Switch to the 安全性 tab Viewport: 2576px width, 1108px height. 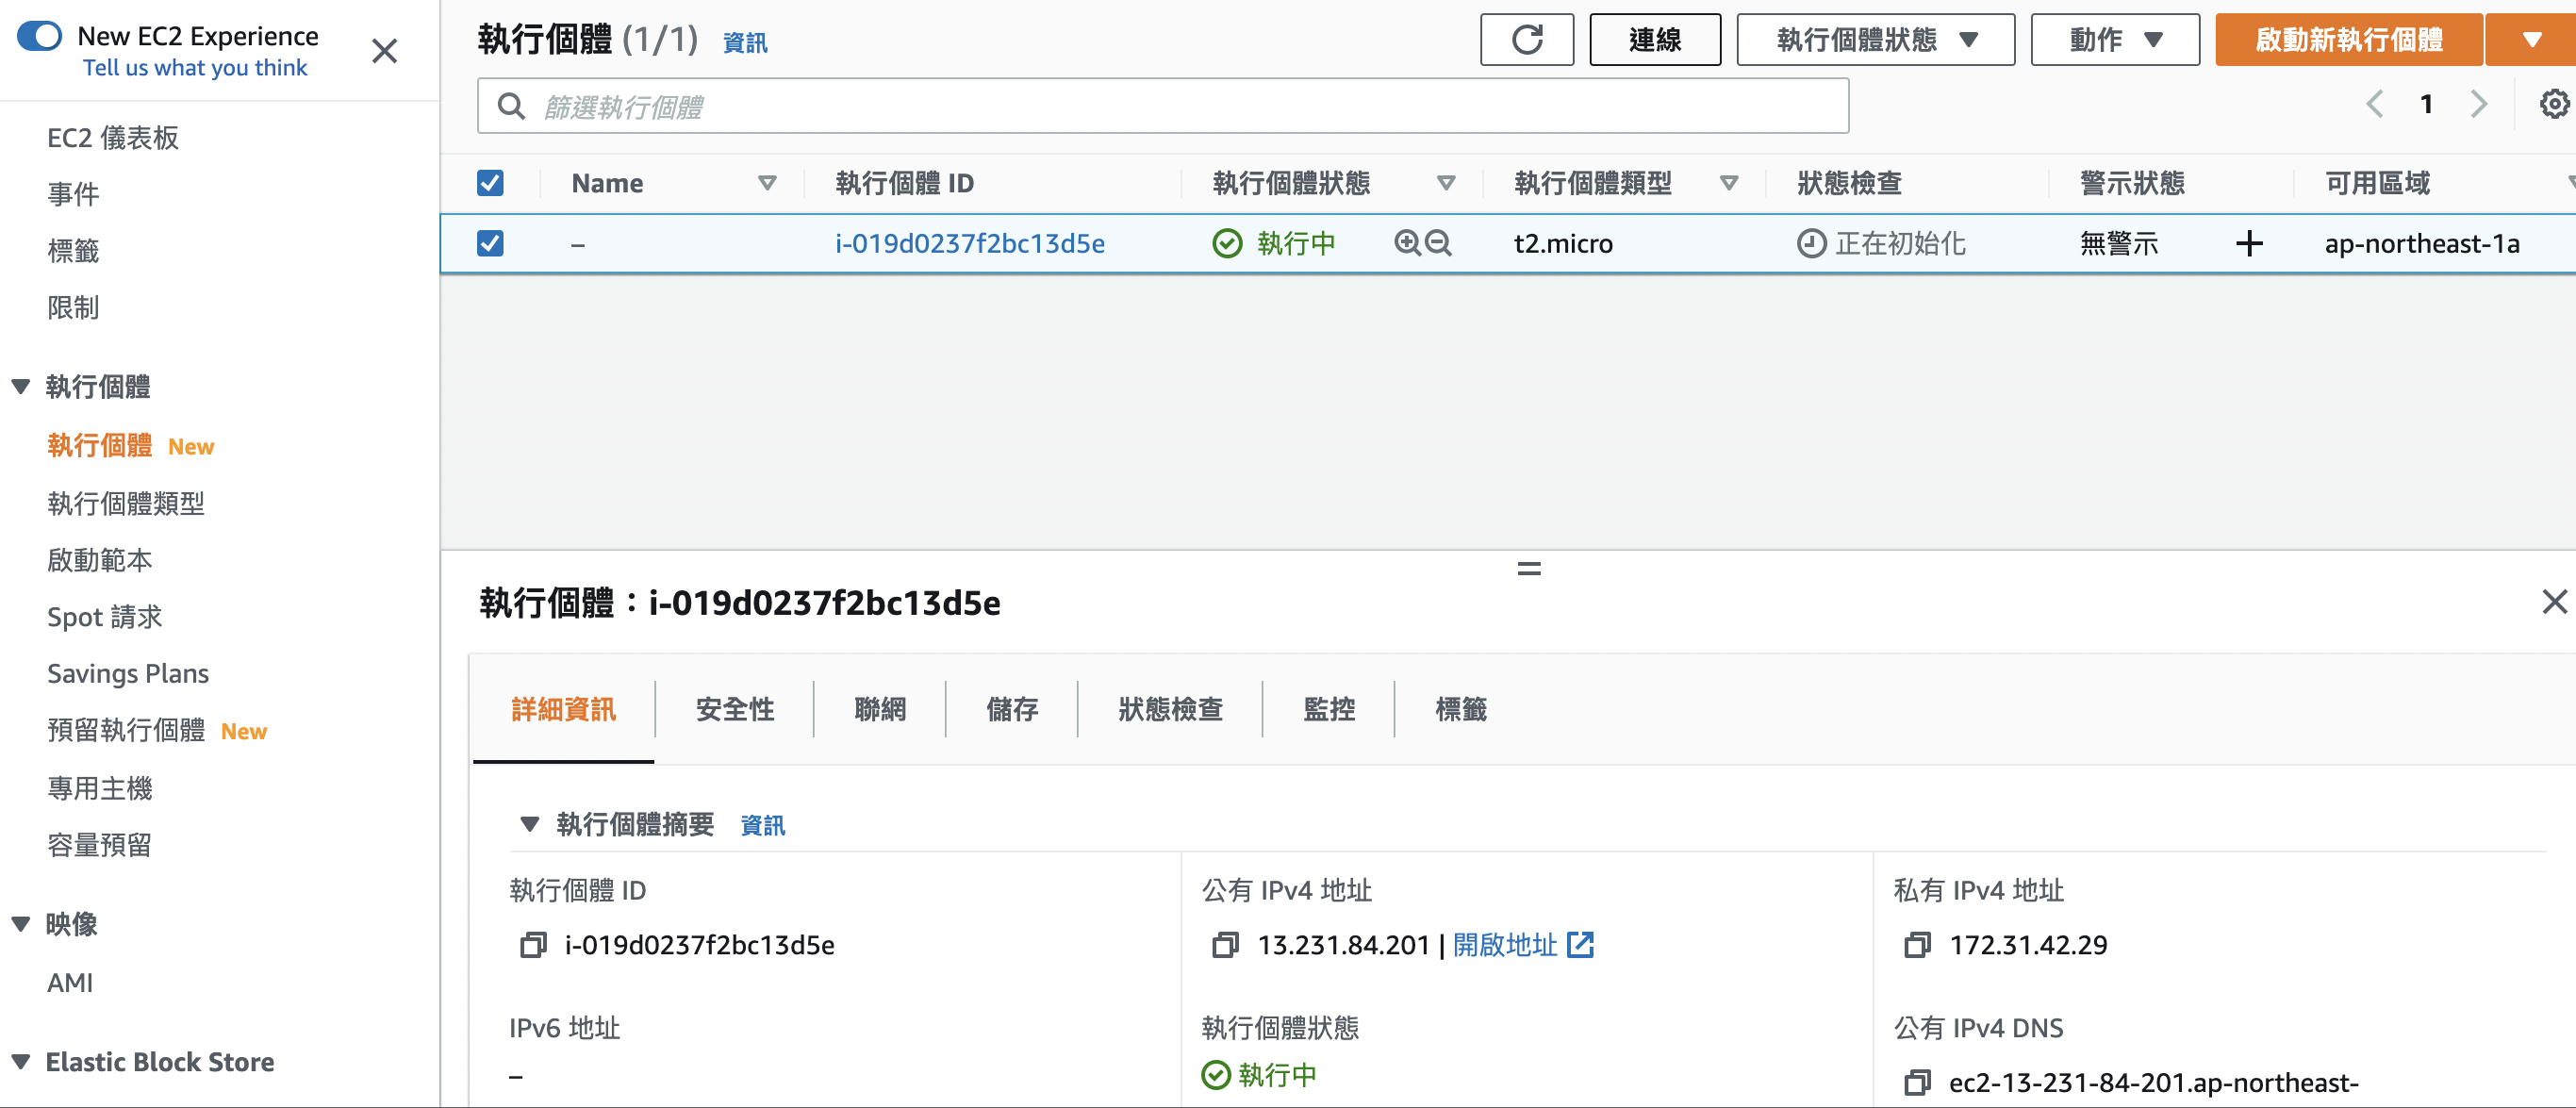tap(735, 709)
